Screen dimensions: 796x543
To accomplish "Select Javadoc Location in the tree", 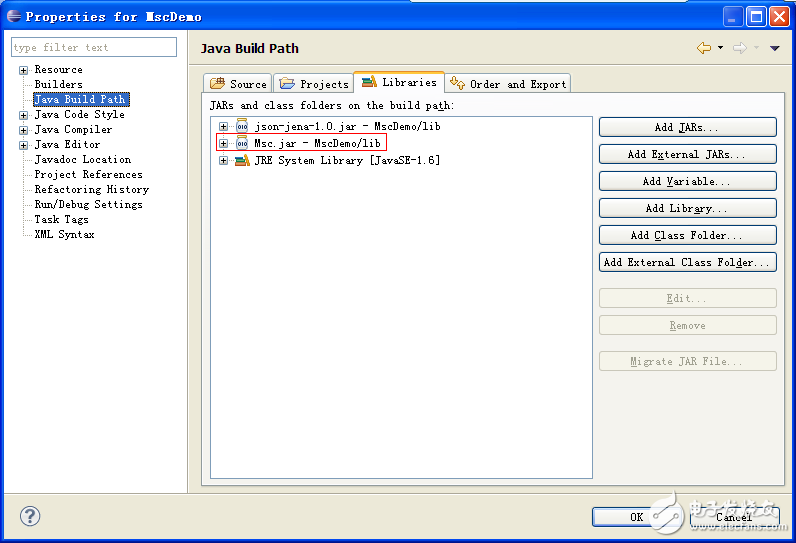I will coord(83,159).
